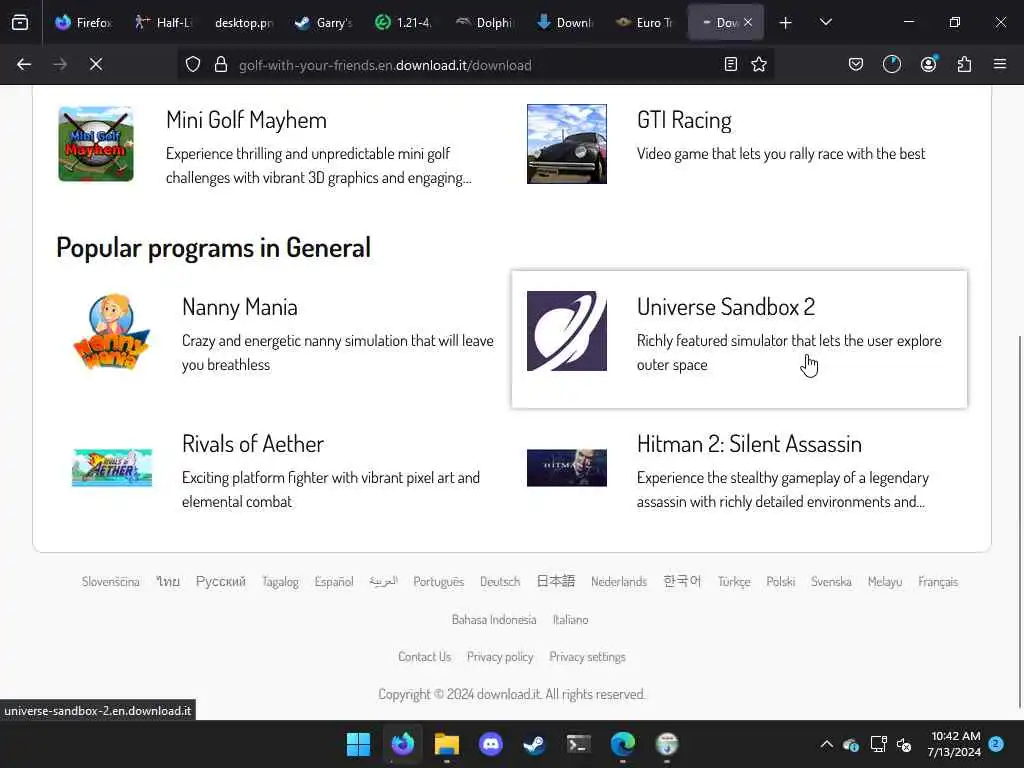This screenshot has height=768, width=1024.
Task: Switch language to Slovenščina
Action: click(110, 581)
